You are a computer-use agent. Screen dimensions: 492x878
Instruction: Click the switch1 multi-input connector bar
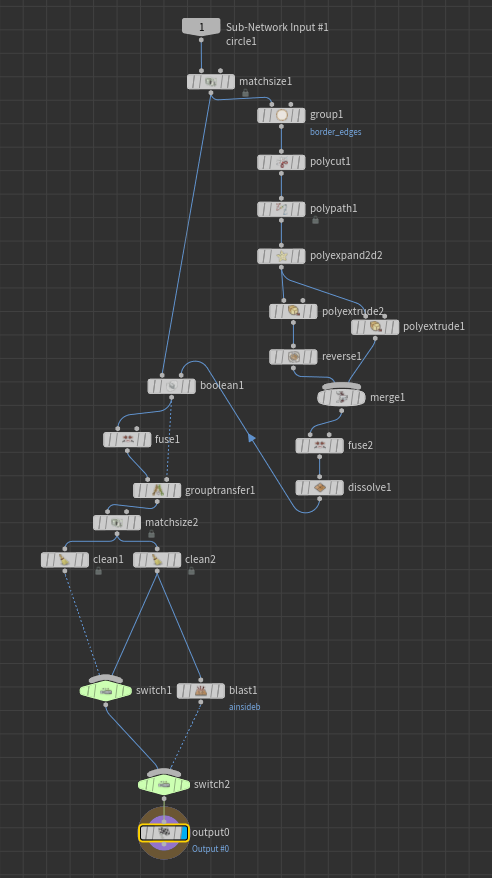click(106, 679)
